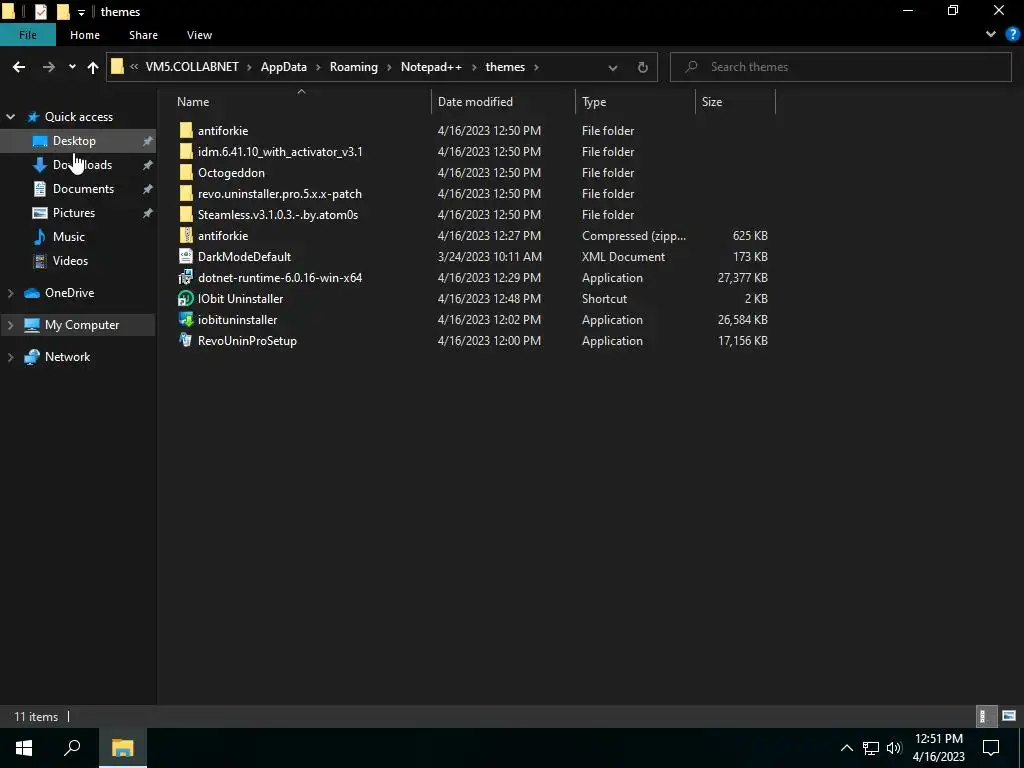Sort by the Size column header

[x=712, y=101]
